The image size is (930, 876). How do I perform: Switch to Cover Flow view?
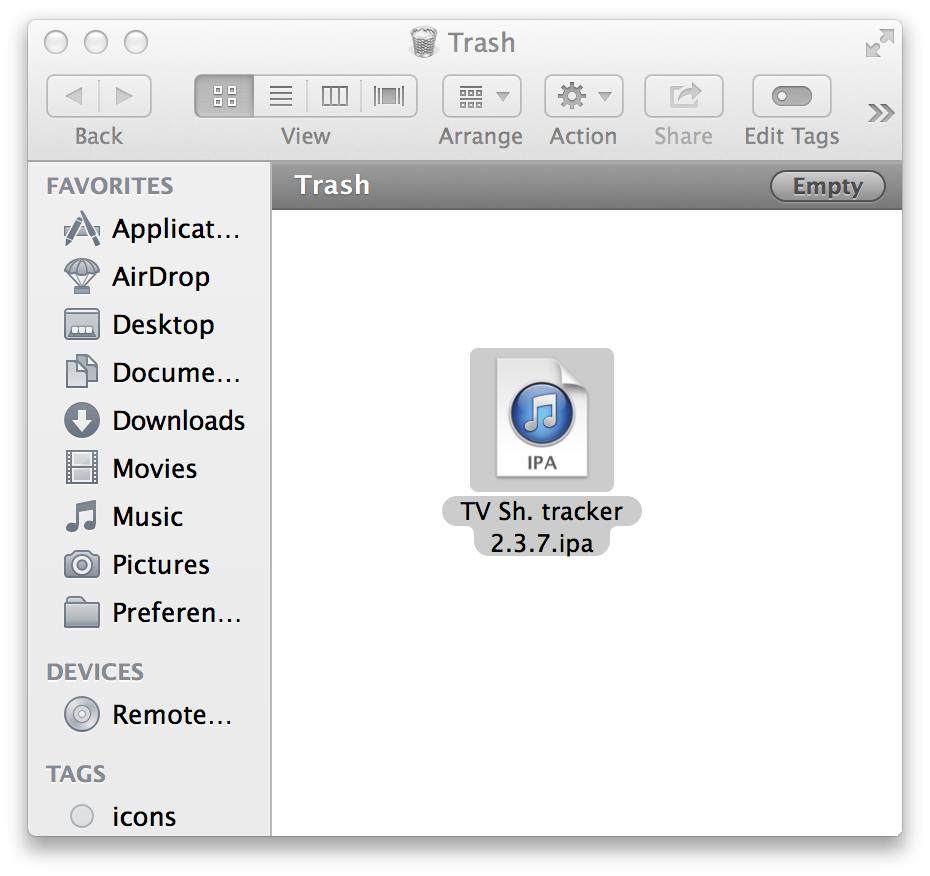click(x=390, y=96)
